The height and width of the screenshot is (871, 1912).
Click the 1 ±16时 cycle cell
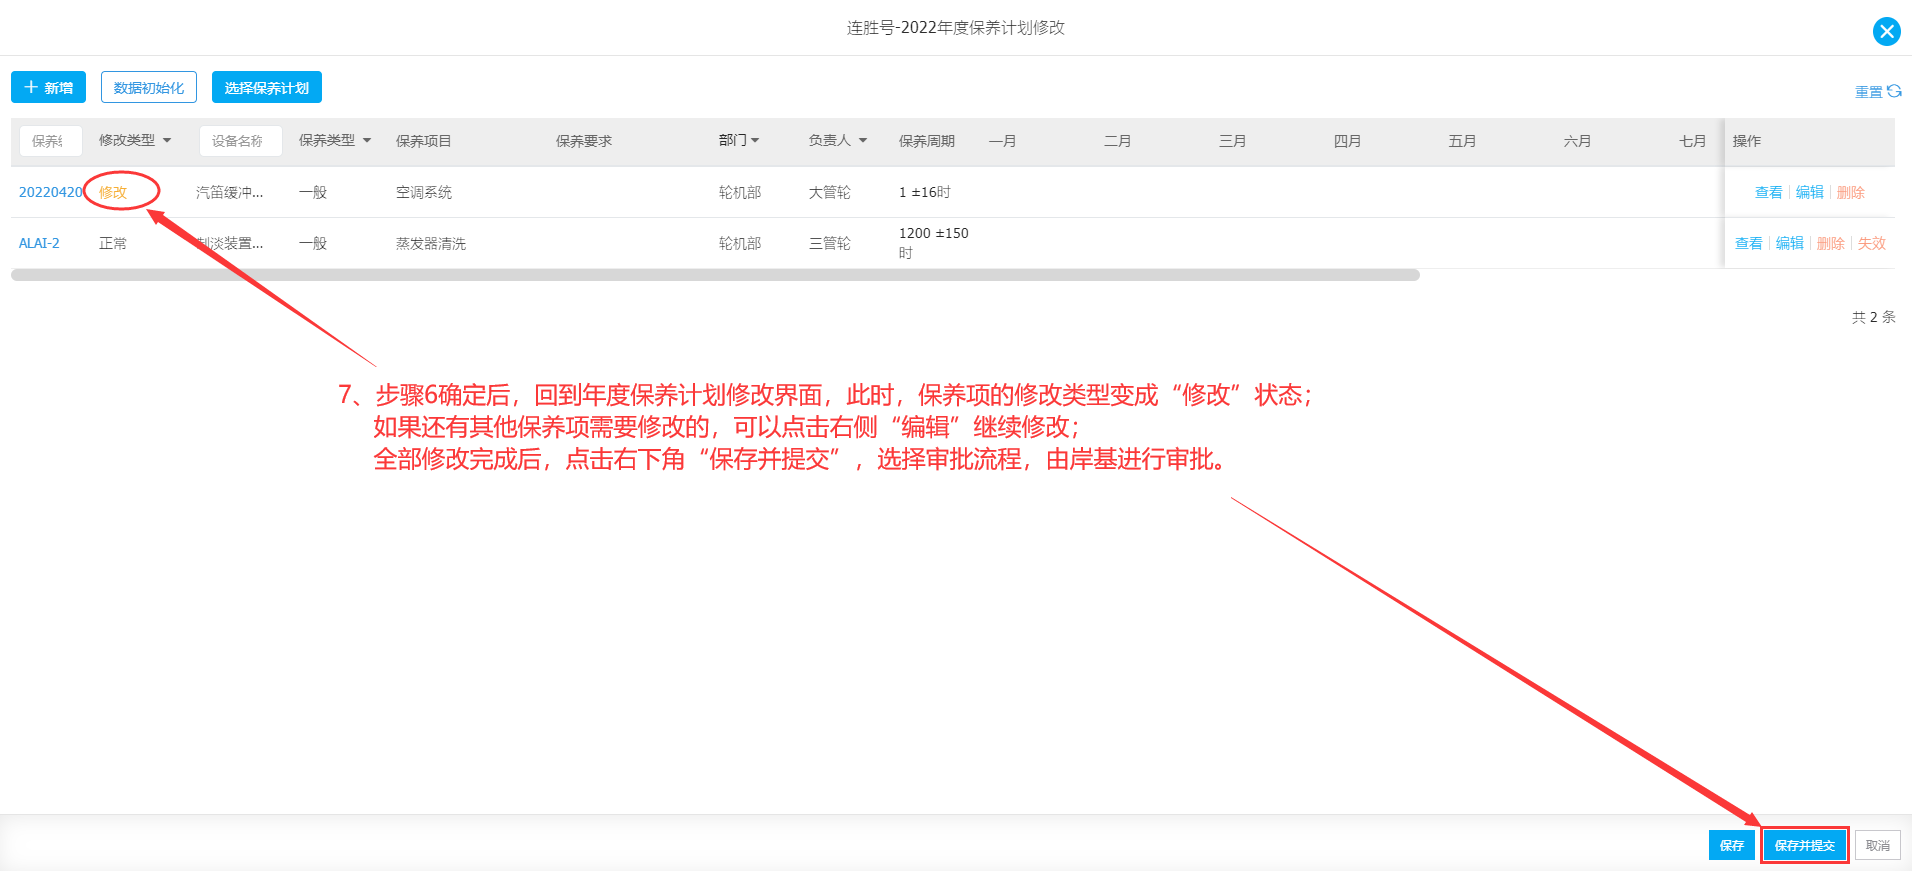point(925,192)
